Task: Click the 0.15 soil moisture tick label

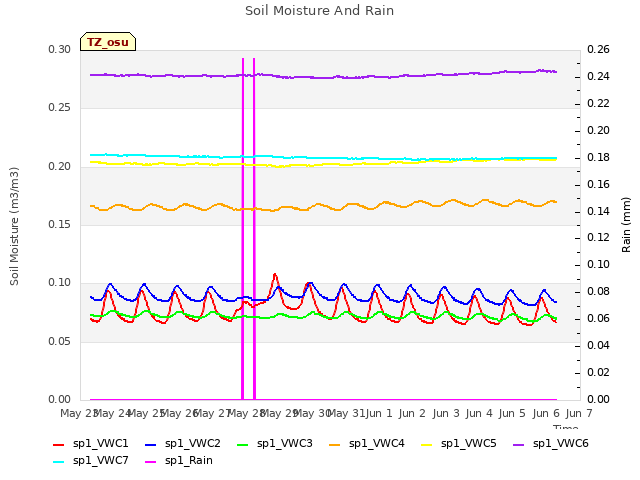Action: point(60,224)
